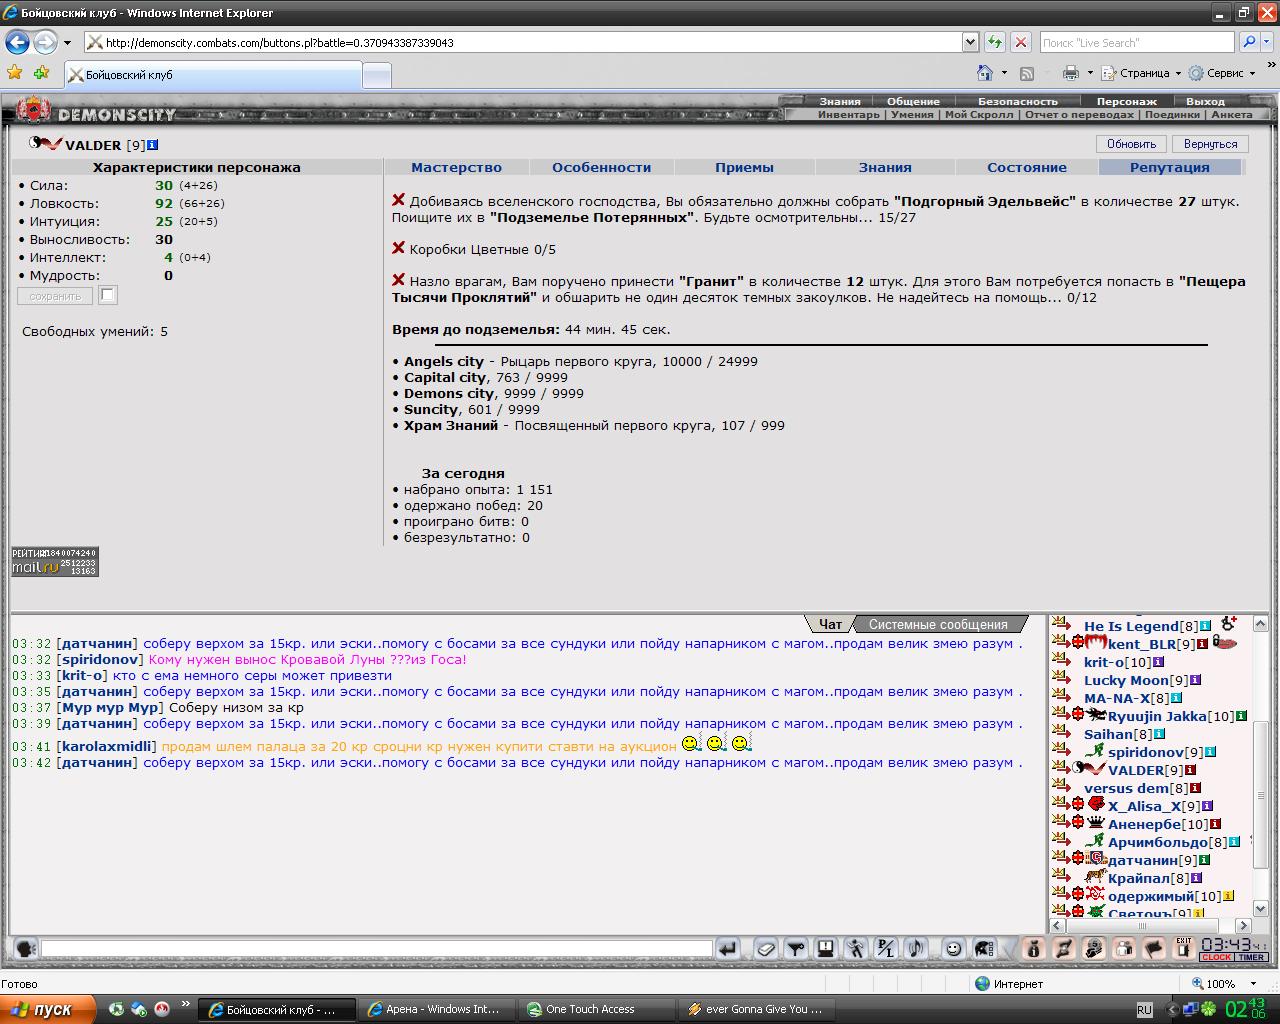
Task: Open the Анкета link
Action: click(1231, 114)
